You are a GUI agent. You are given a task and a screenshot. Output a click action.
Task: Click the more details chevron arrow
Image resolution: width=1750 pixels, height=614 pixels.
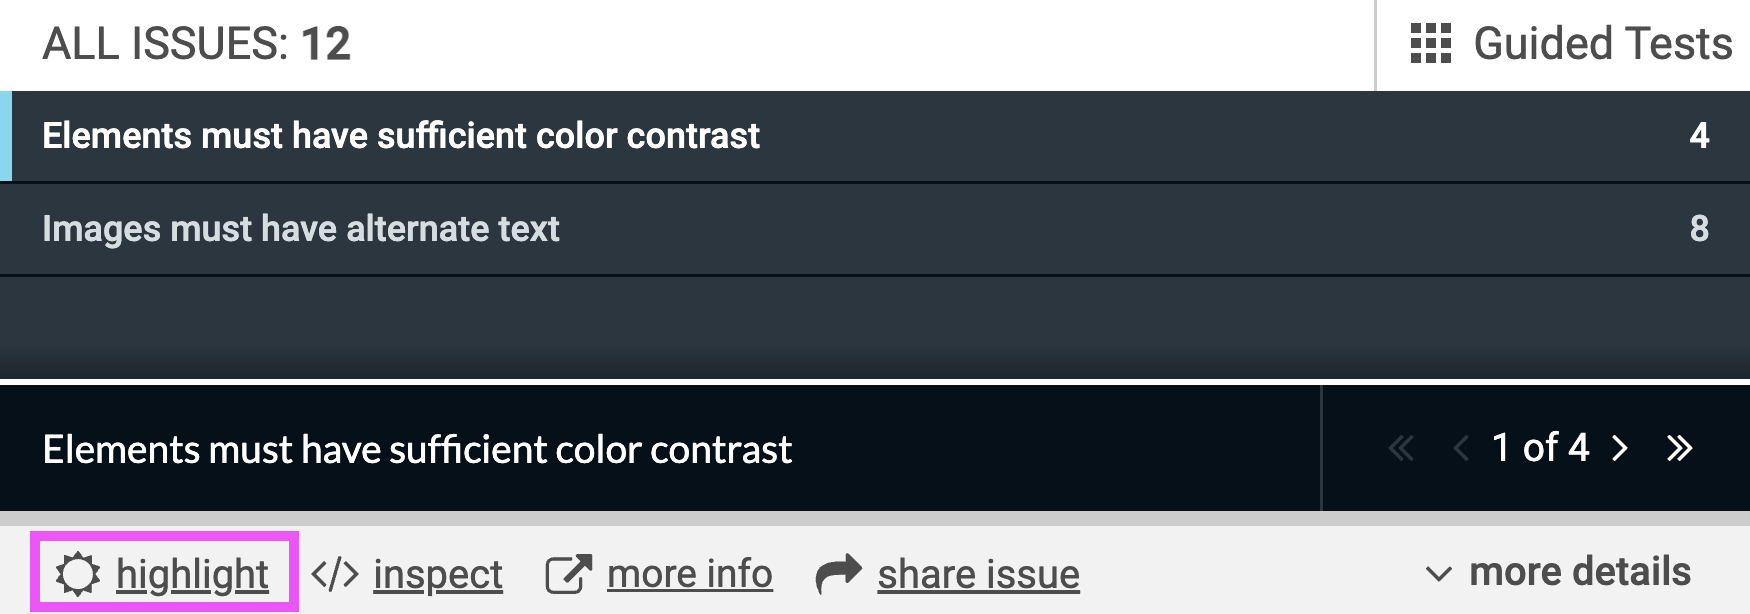1438,574
